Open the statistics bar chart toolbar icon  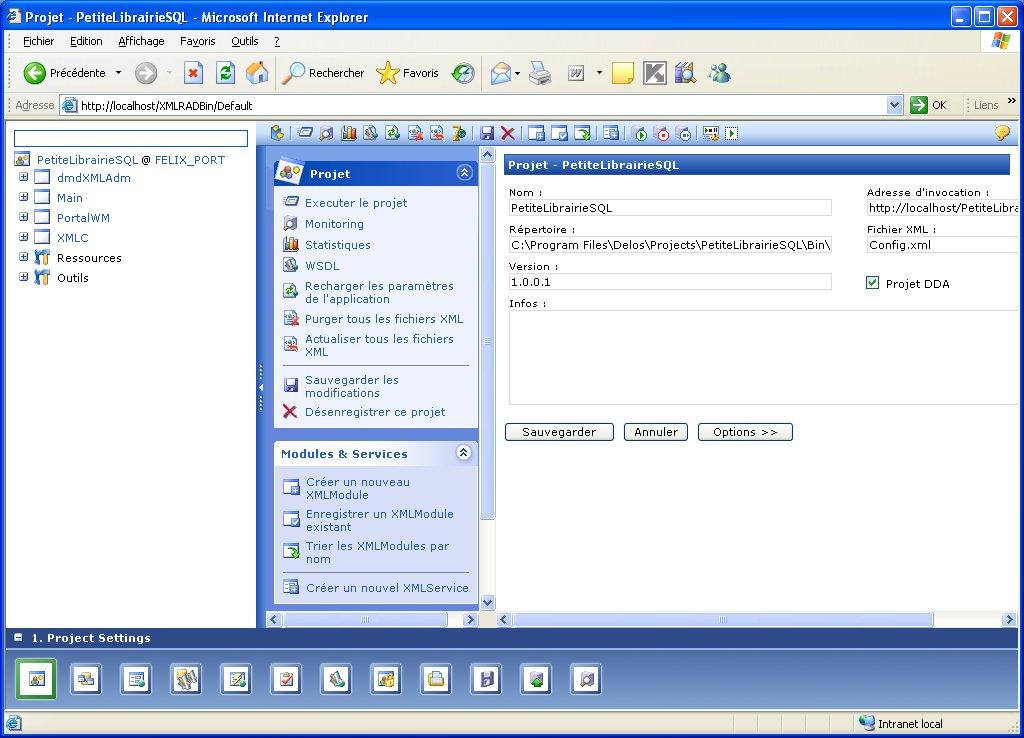click(x=349, y=133)
